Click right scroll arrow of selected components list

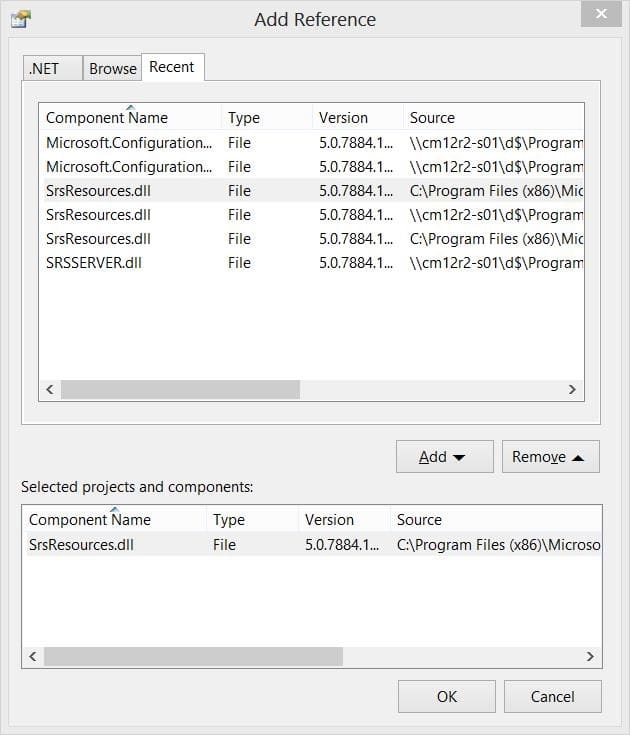click(591, 656)
